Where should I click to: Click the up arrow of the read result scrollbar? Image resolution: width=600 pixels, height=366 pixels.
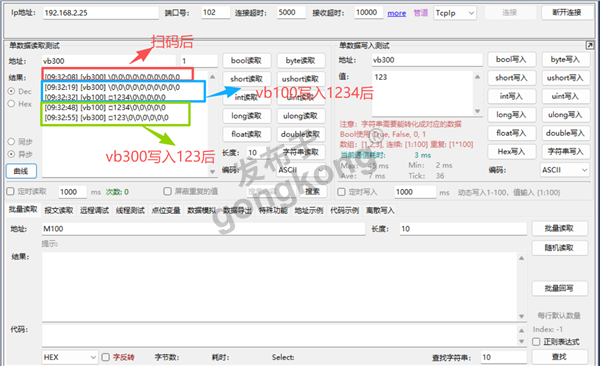pyautogui.click(x=212, y=77)
